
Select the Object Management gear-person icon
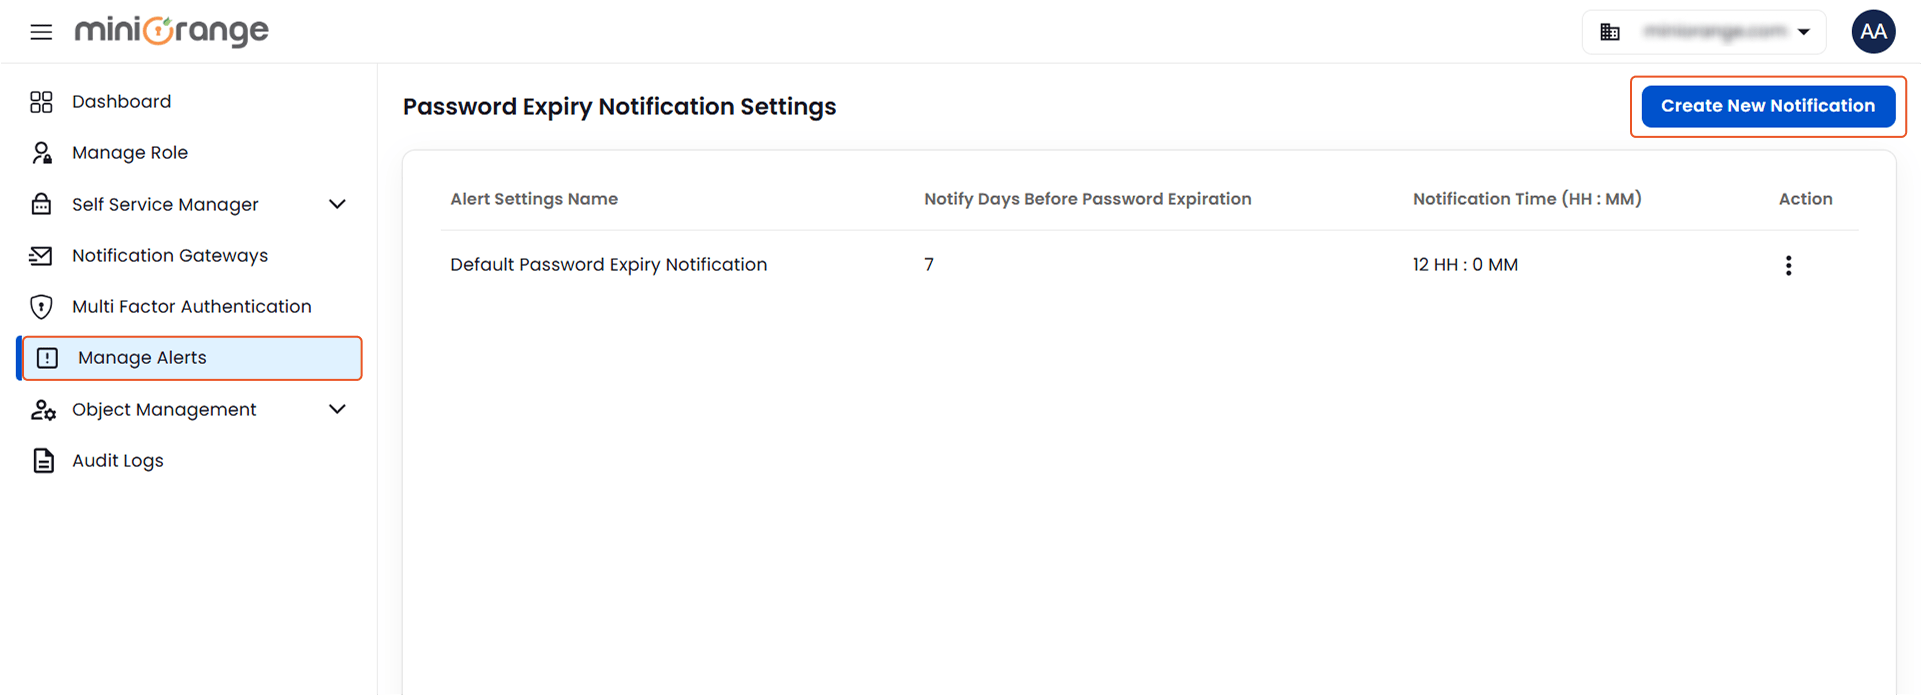(41, 409)
